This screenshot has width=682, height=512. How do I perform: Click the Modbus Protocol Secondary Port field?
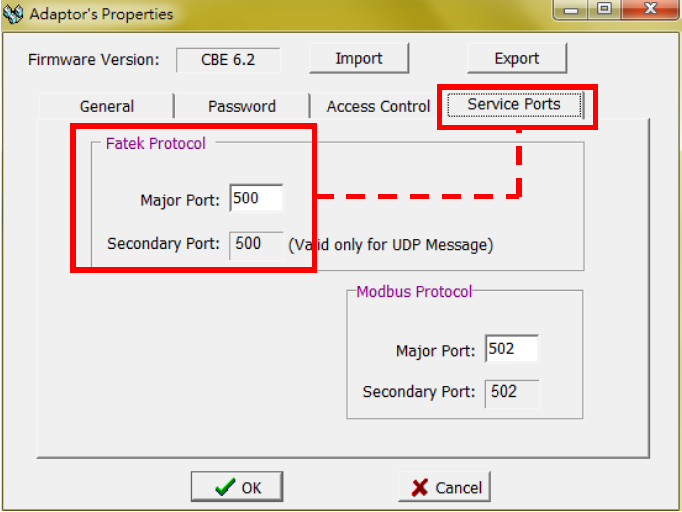click(x=512, y=394)
